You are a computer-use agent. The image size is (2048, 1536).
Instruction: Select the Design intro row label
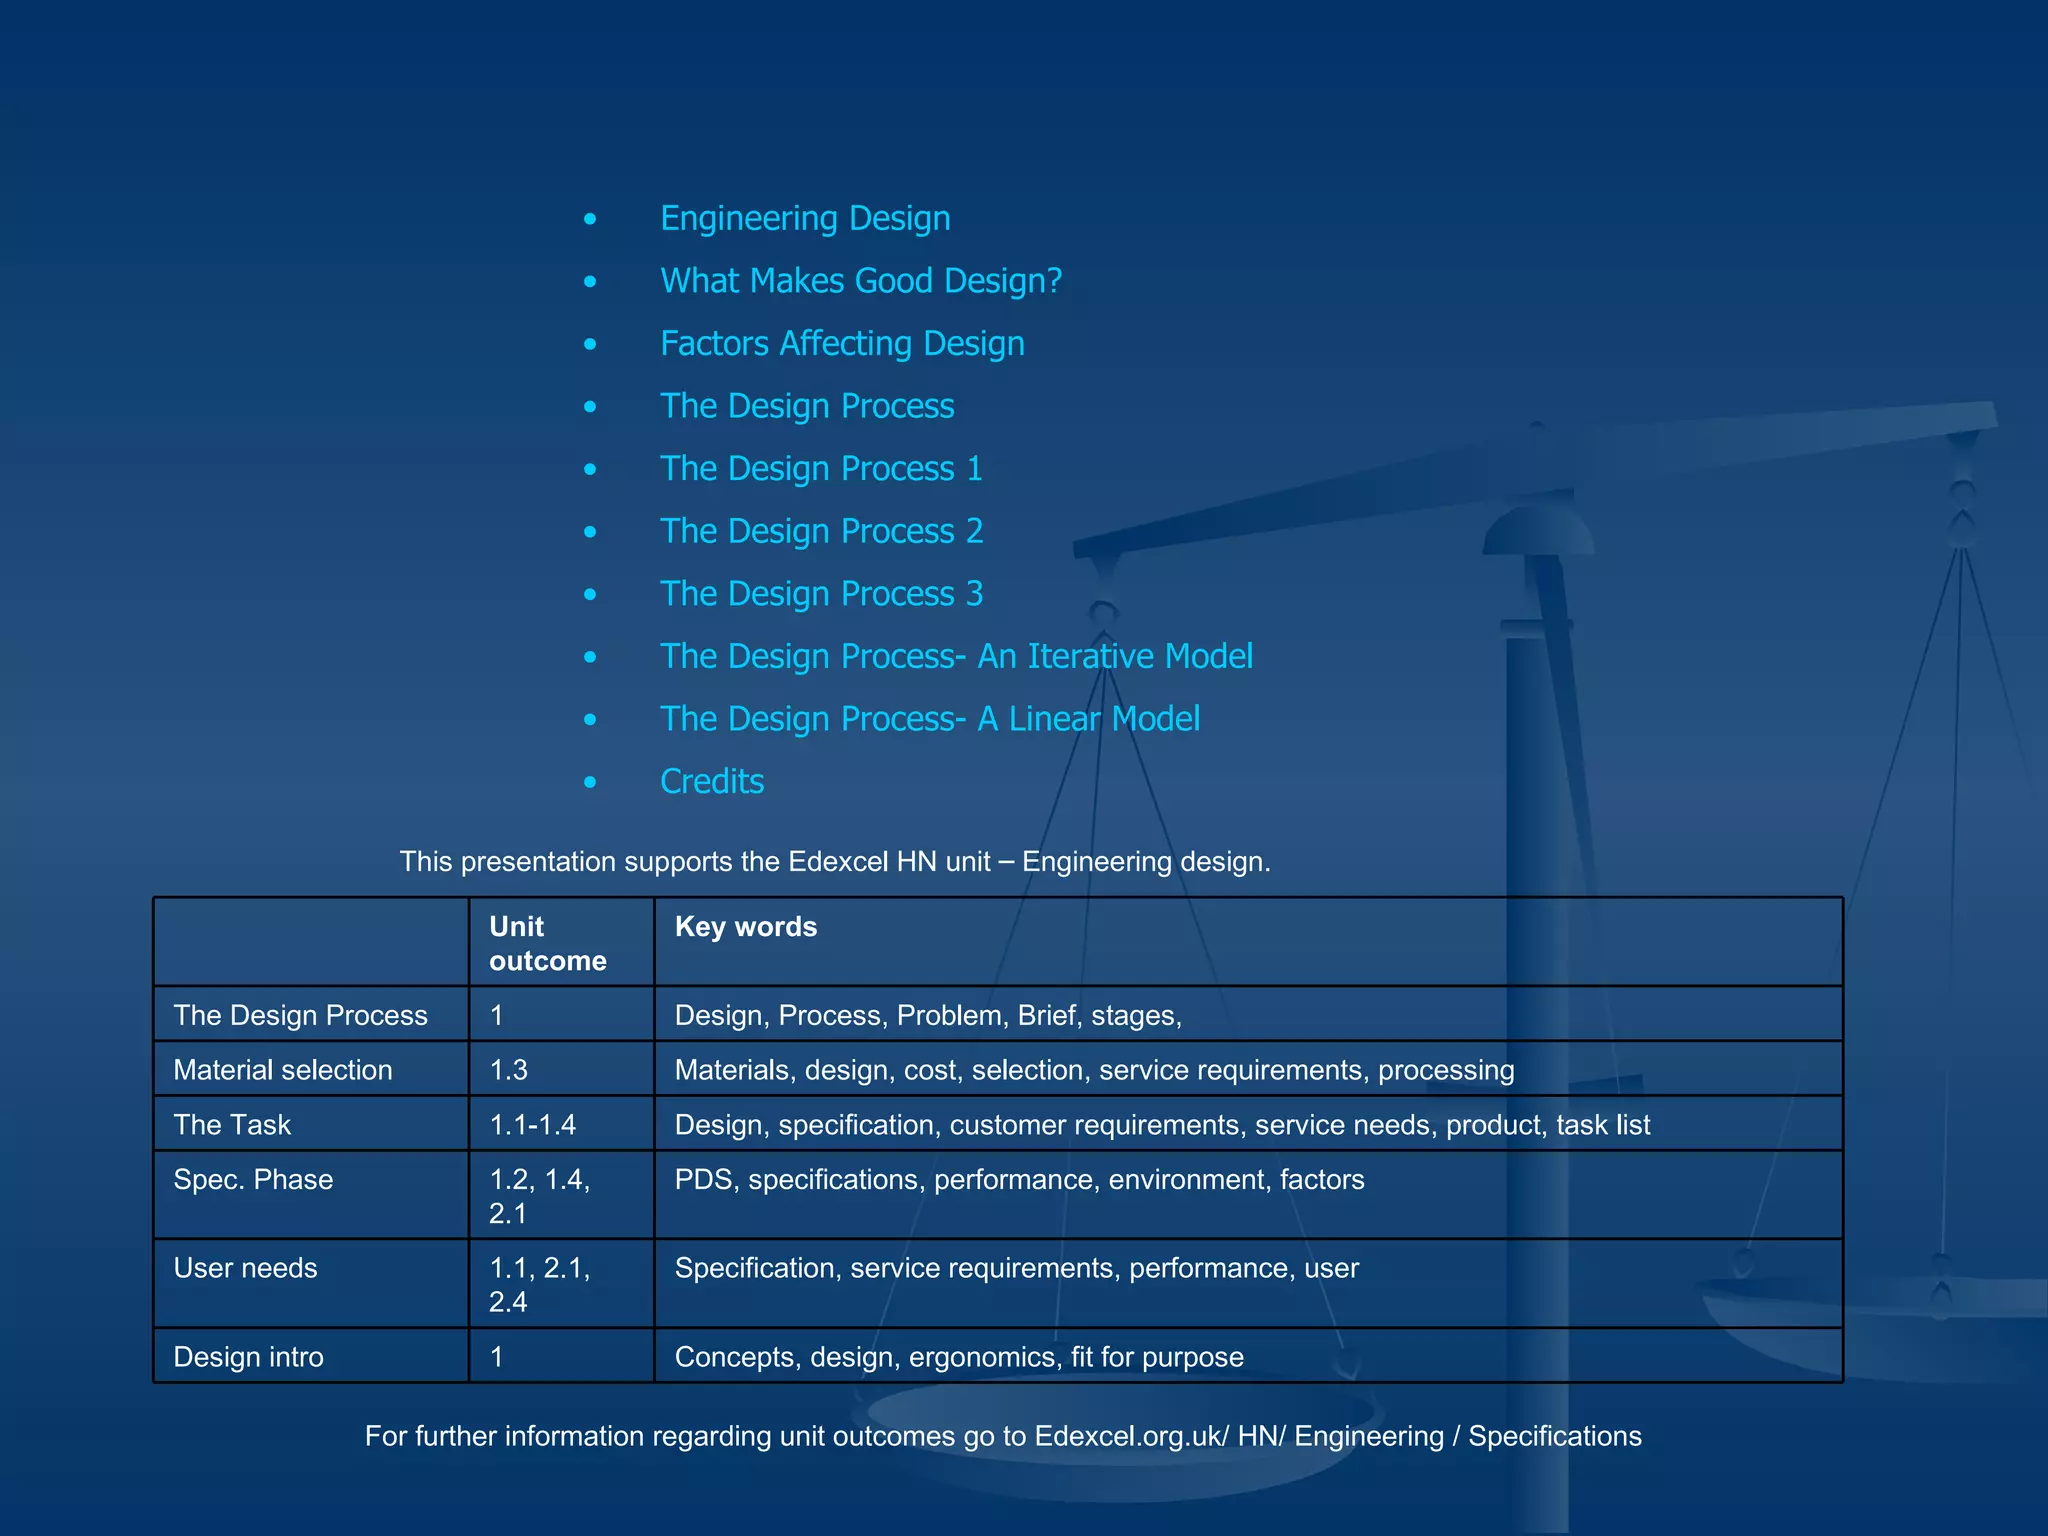tap(248, 1357)
